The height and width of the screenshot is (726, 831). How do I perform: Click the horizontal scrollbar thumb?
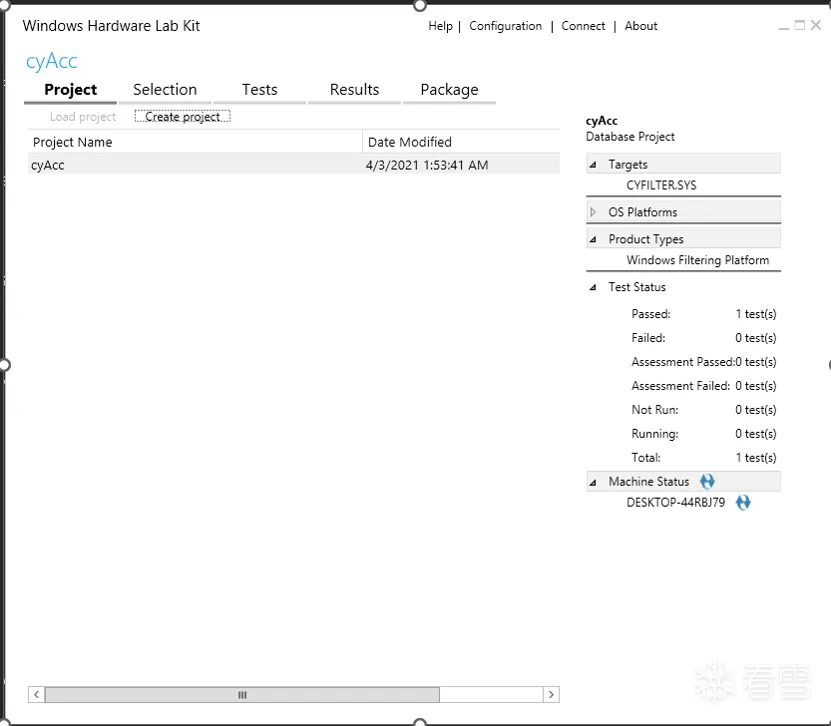pyautogui.click(x=242, y=694)
